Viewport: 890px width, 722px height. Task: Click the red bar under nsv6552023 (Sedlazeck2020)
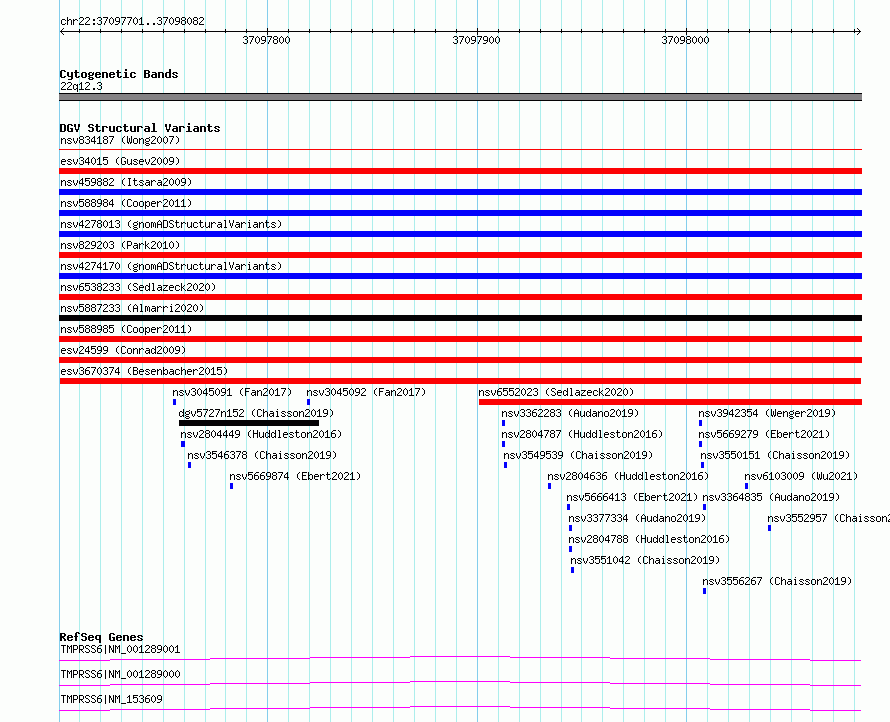pos(670,402)
